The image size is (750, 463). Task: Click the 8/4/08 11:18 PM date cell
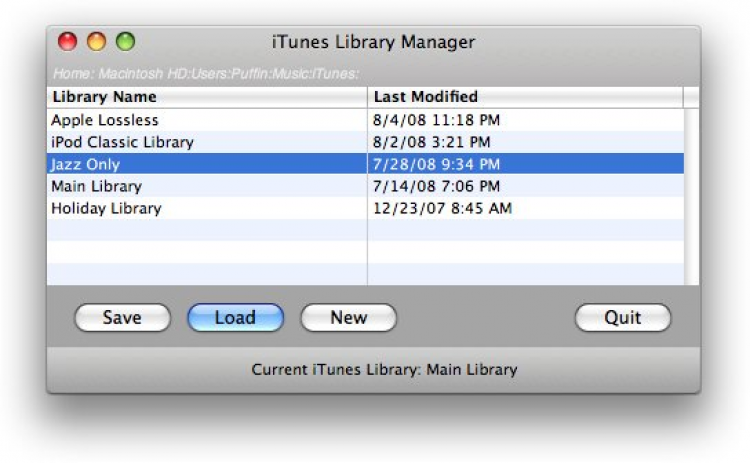coord(436,120)
